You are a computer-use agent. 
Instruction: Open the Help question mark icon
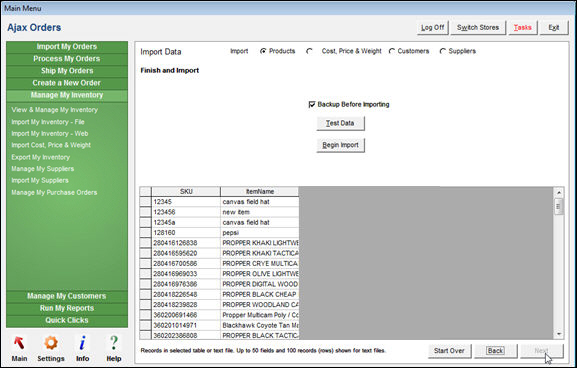pos(114,343)
